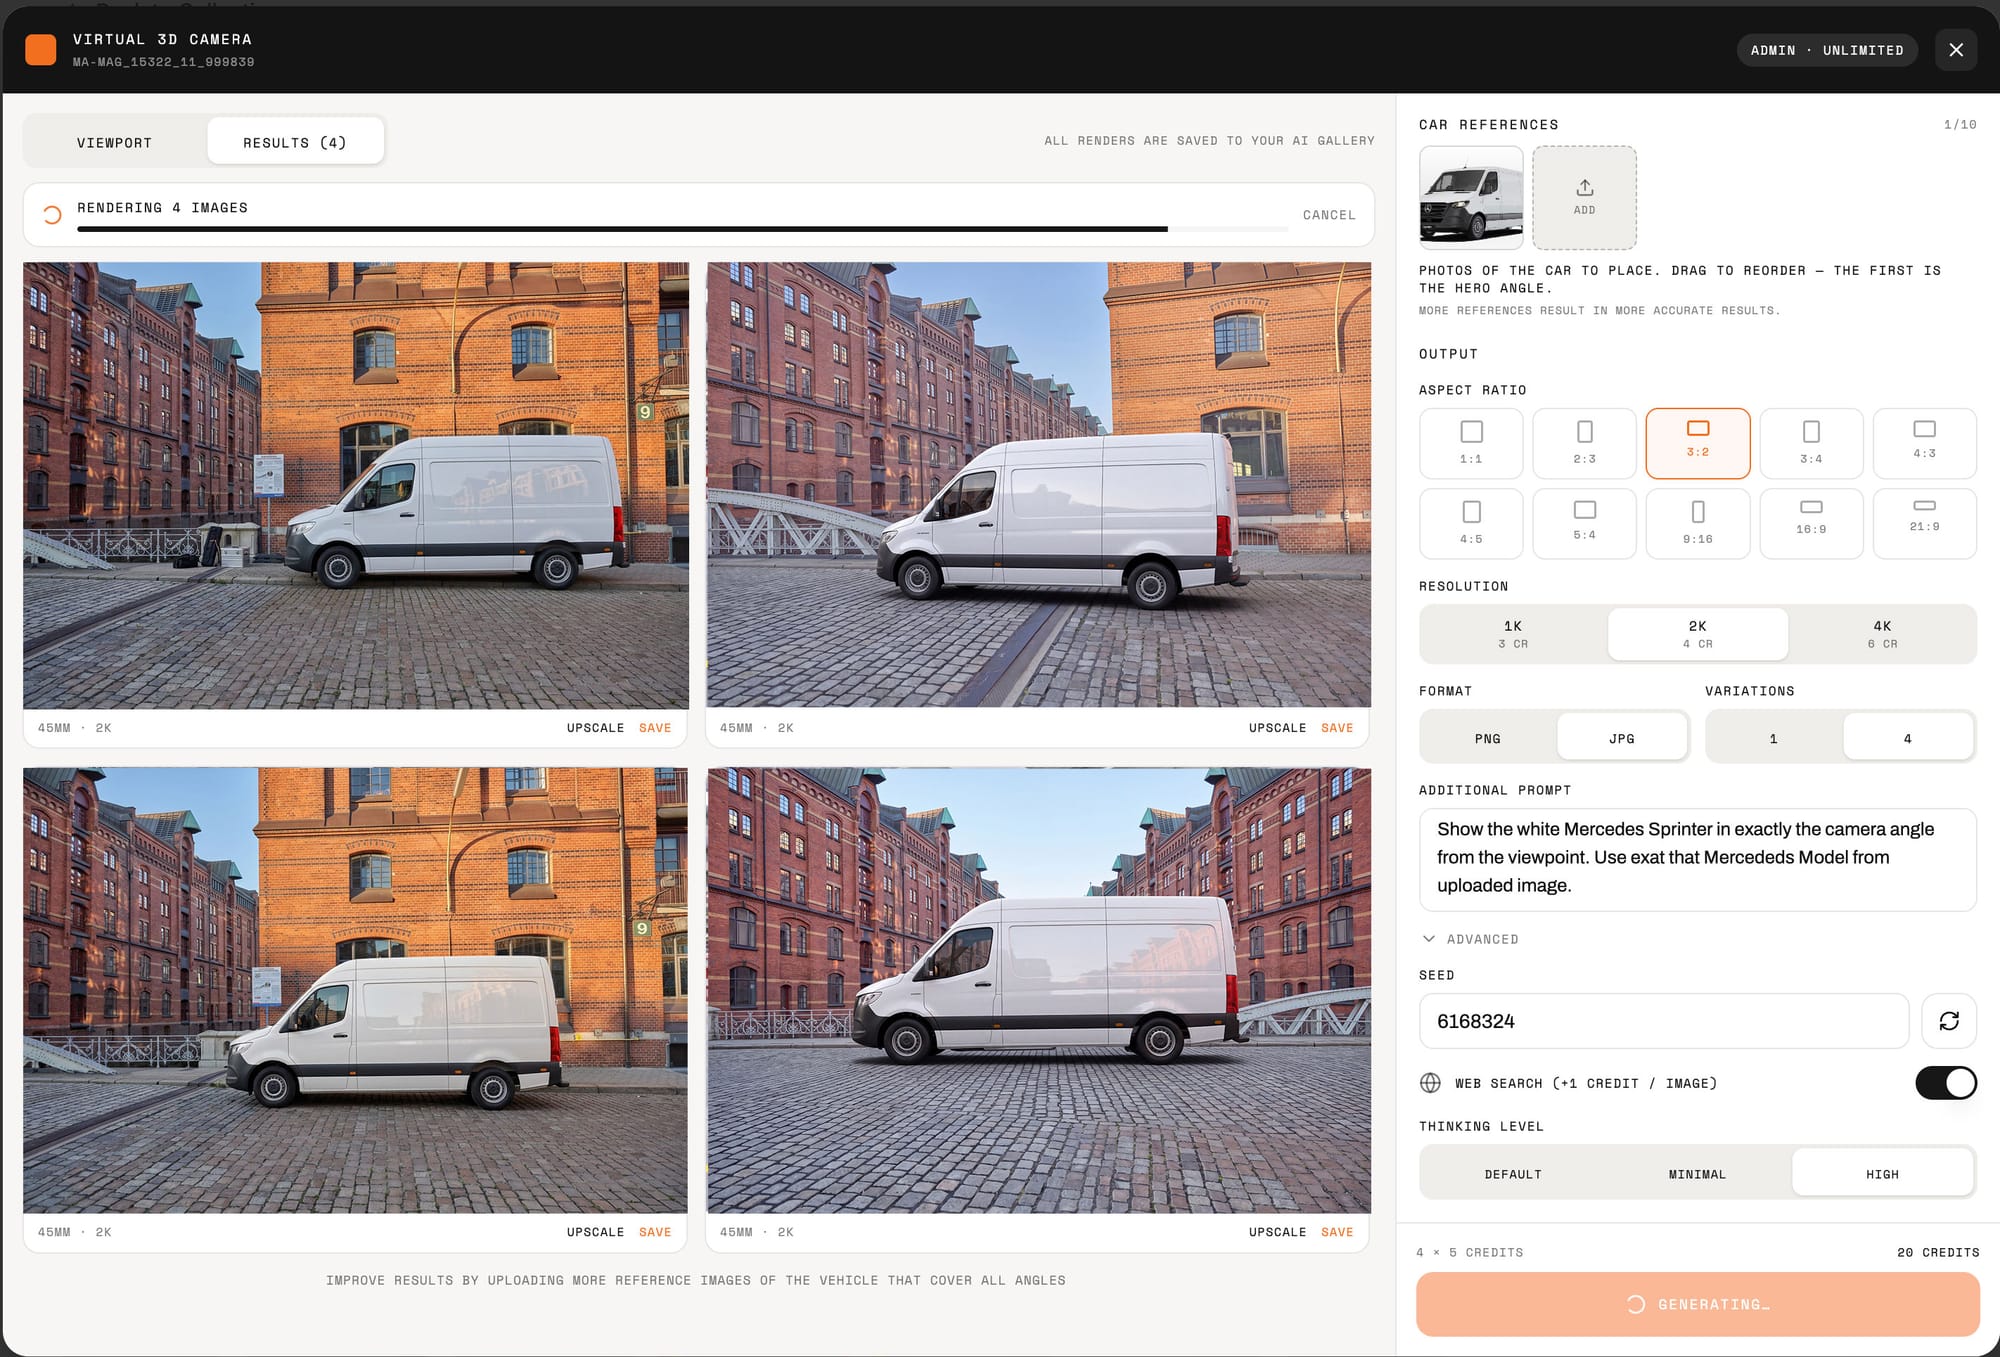This screenshot has height=1357, width=2000.
Task: Click the "MA-MAG_15322_11_999839" project ID
Action: click(x=163, y=62)
